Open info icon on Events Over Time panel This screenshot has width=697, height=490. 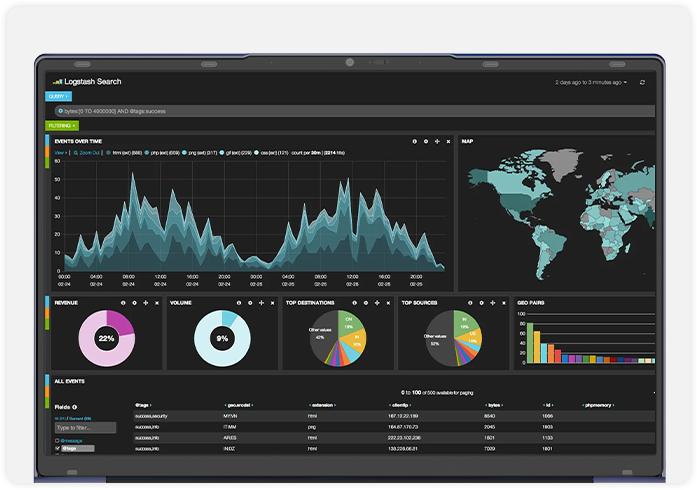tap(415, 142)
